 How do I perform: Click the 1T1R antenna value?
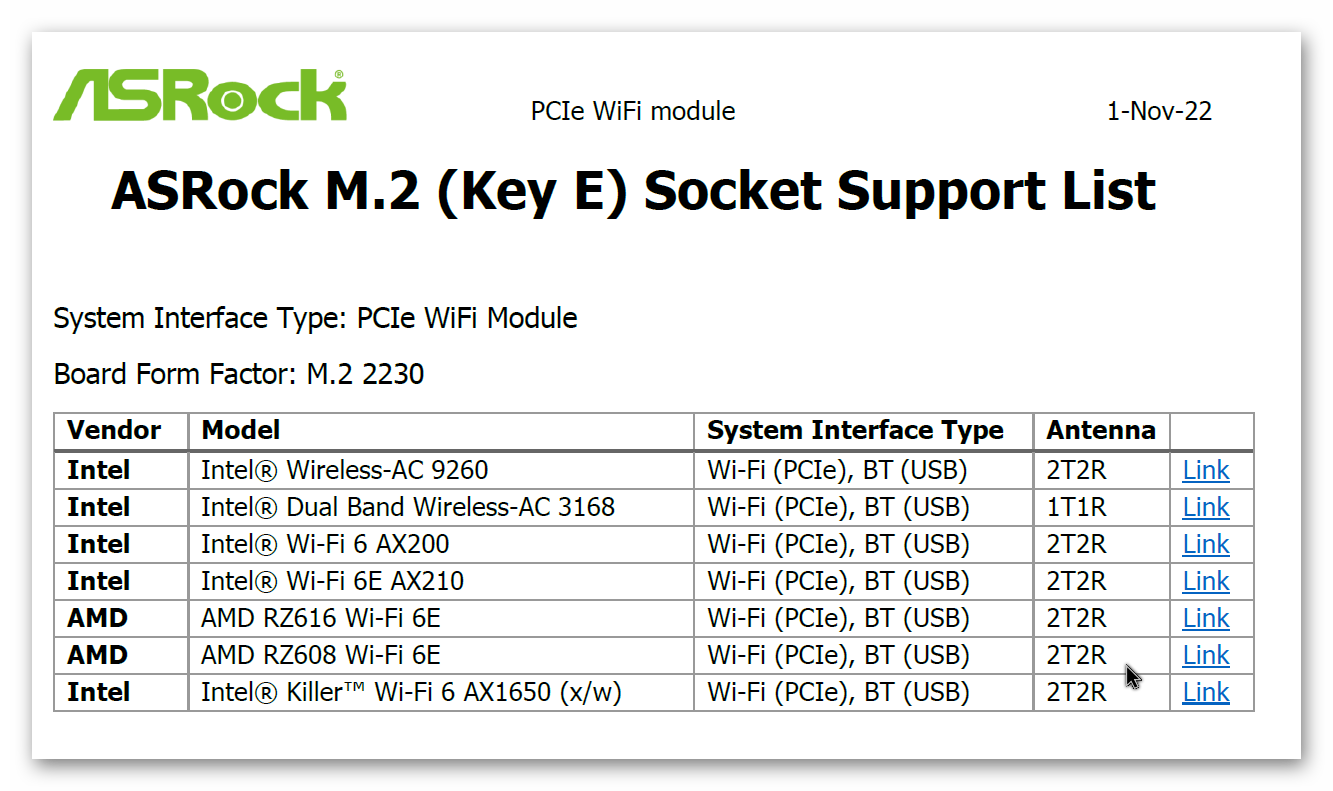coord(1077,507)
